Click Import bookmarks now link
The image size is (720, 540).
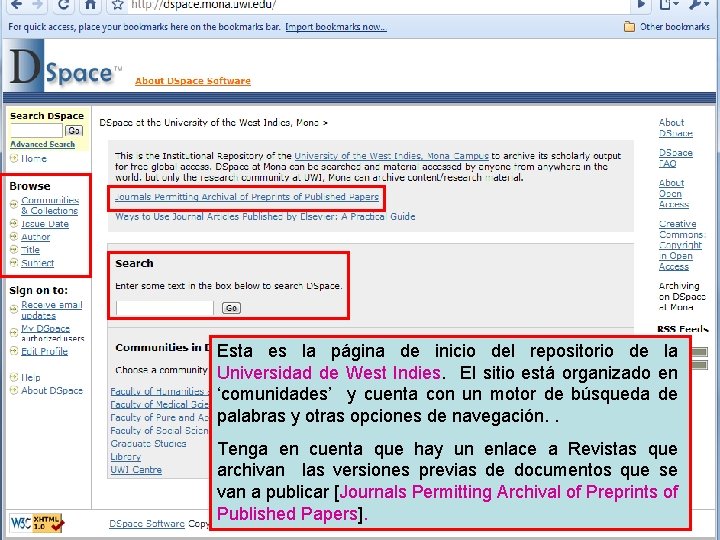click(336, 27)
